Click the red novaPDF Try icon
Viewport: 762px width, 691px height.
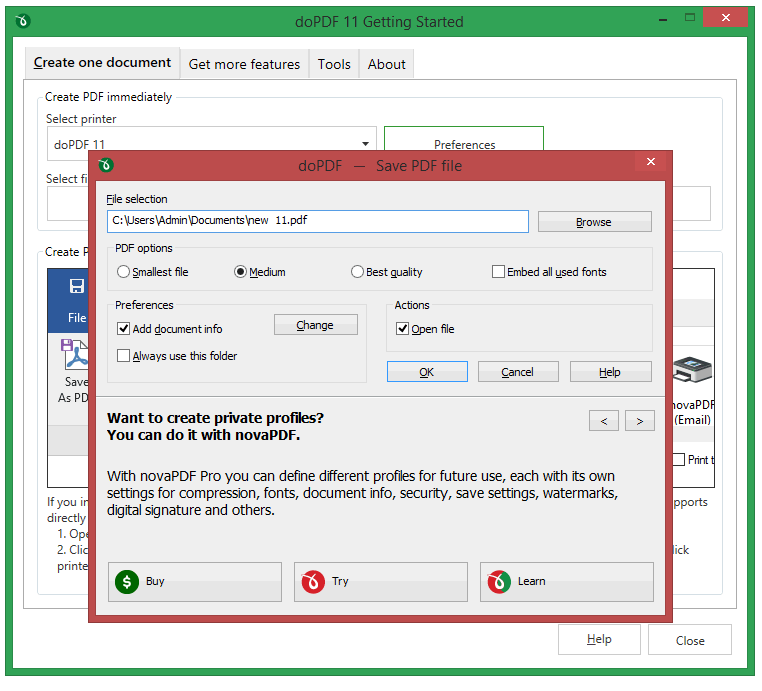[x=313, y=582]
